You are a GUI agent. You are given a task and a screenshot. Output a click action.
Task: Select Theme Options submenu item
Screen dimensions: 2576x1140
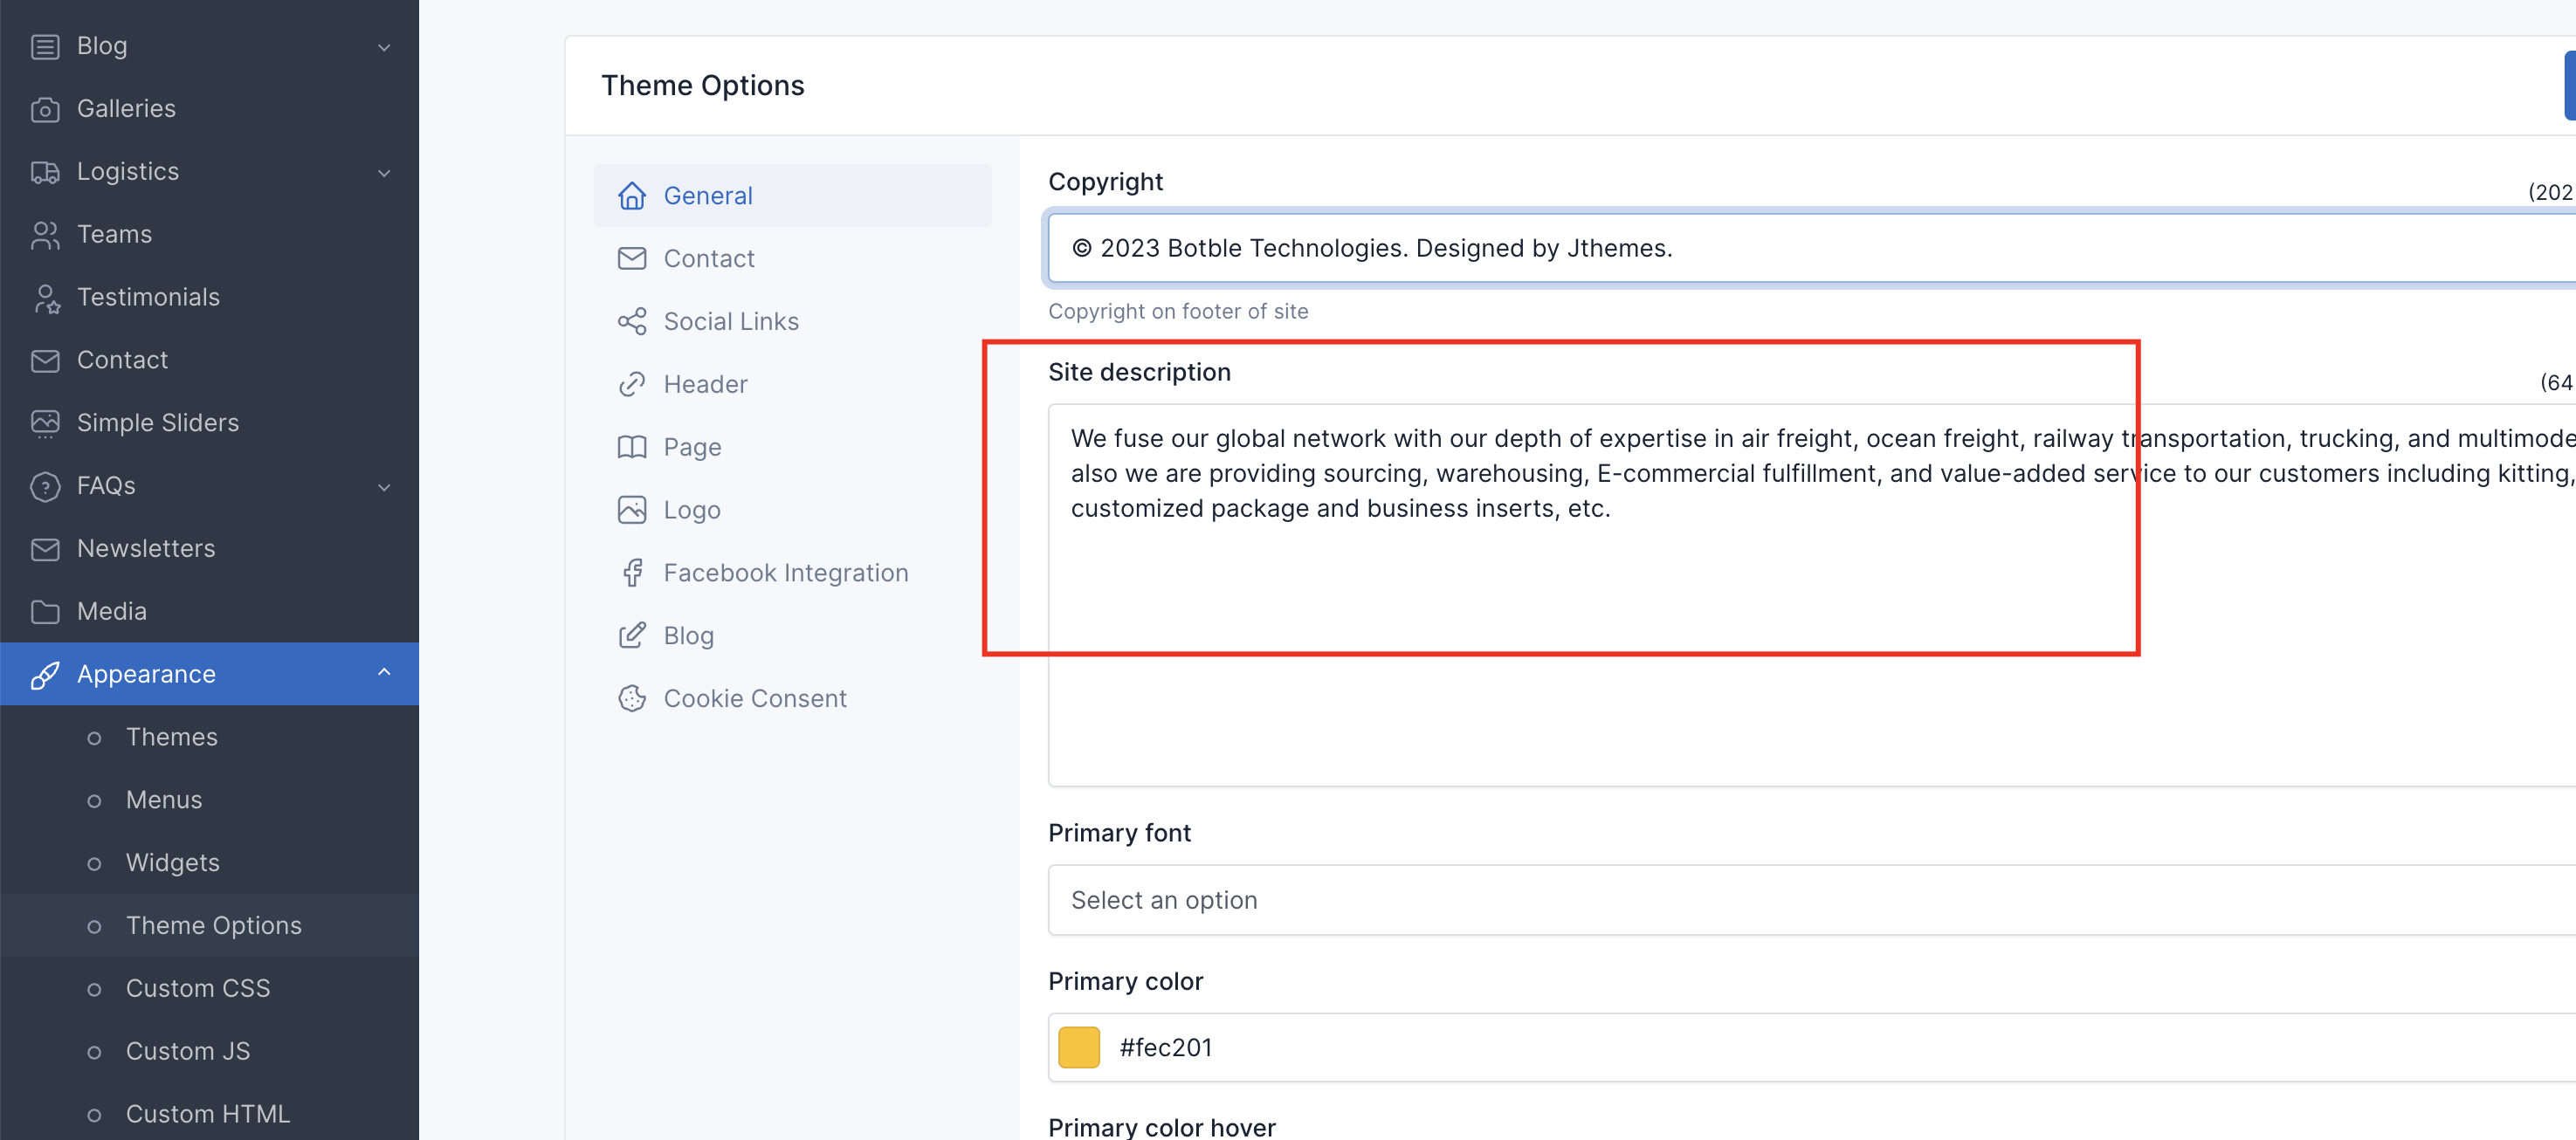point(209,926)
